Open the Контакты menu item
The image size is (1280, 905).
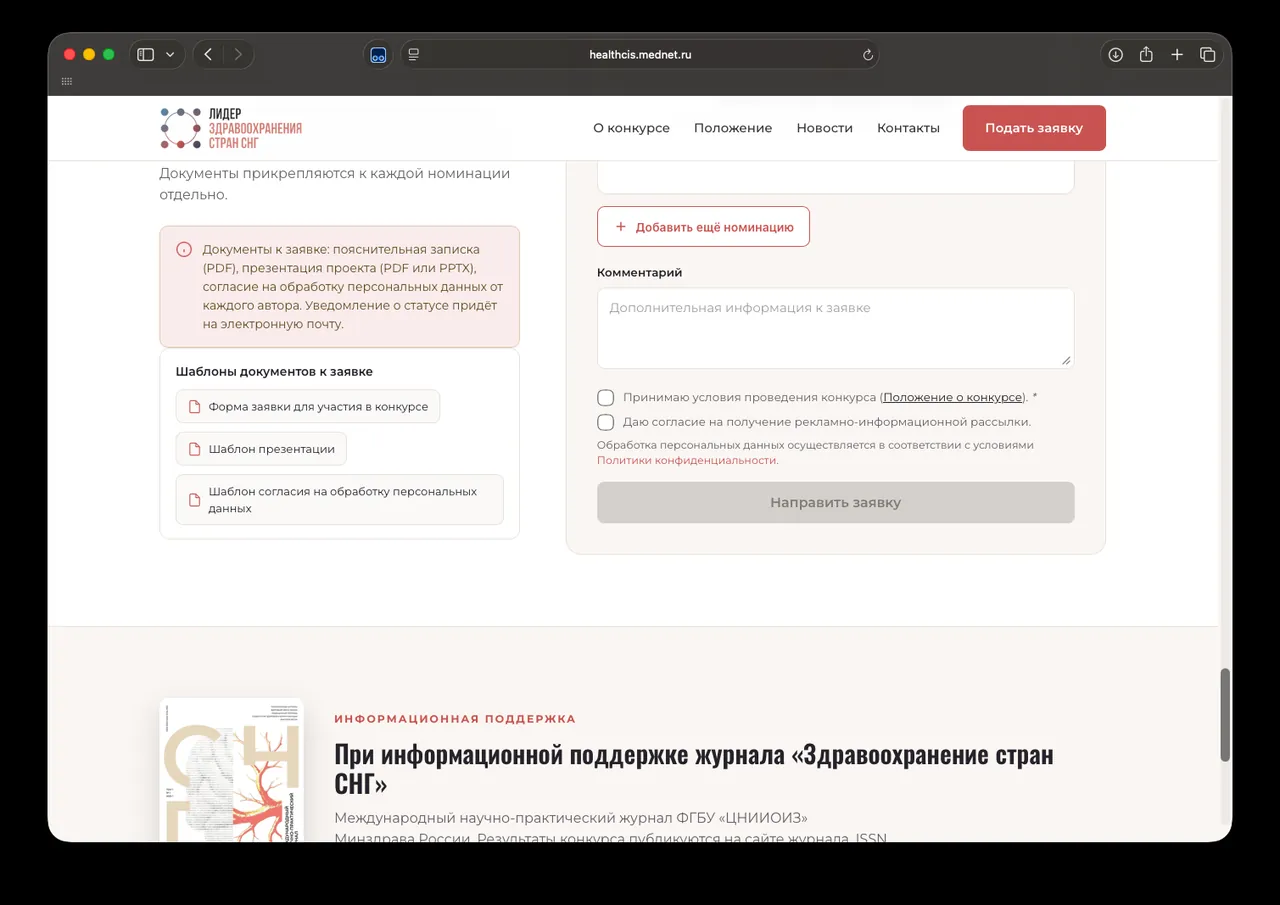click(x=908, y=128)
